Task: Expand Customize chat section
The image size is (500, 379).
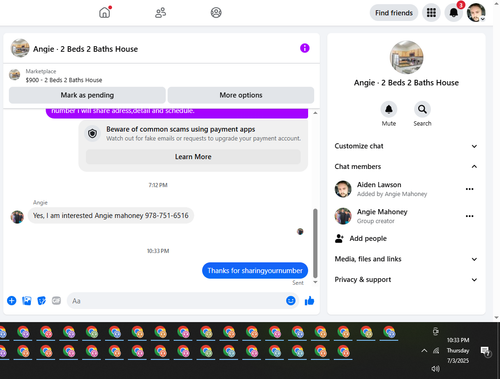Action: [406, 146]
